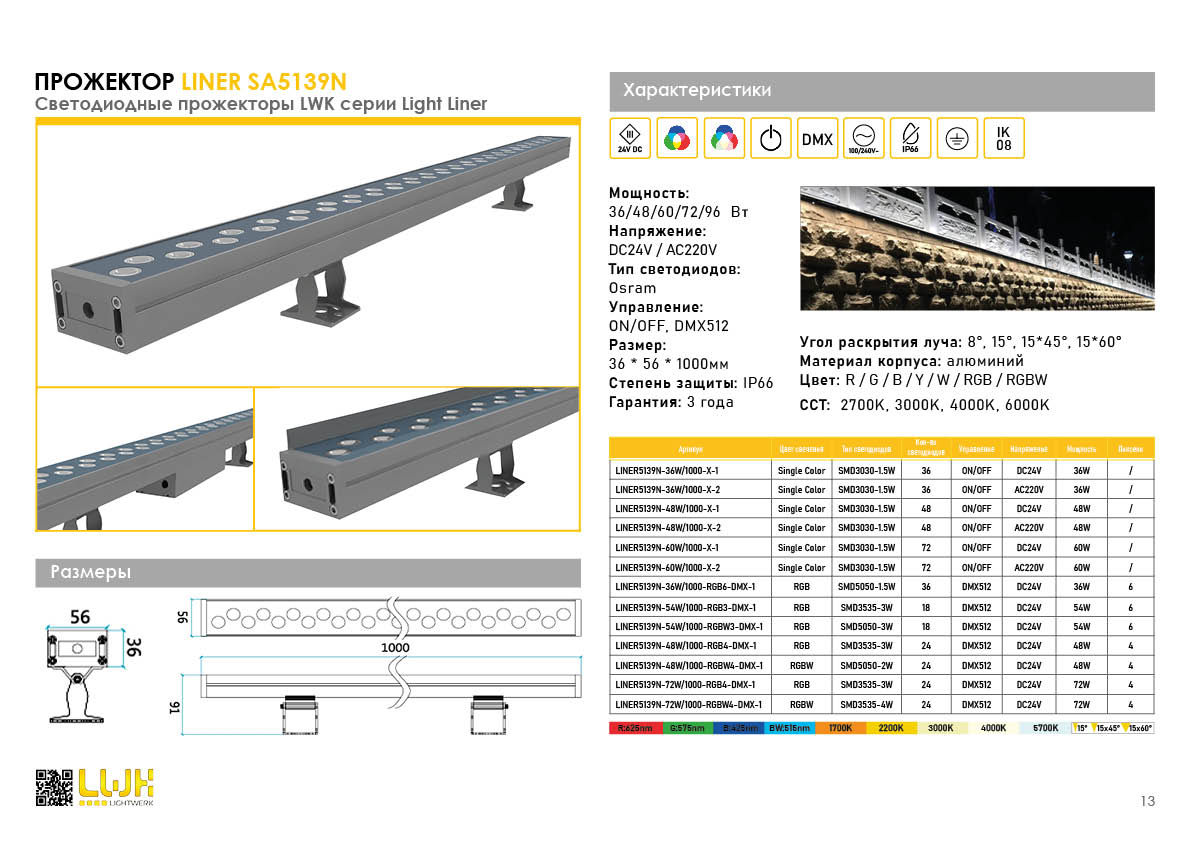Click the RGBW pastel color circles icon
The width and height of the screenshot is (1191, 842).
coord(723,138)
